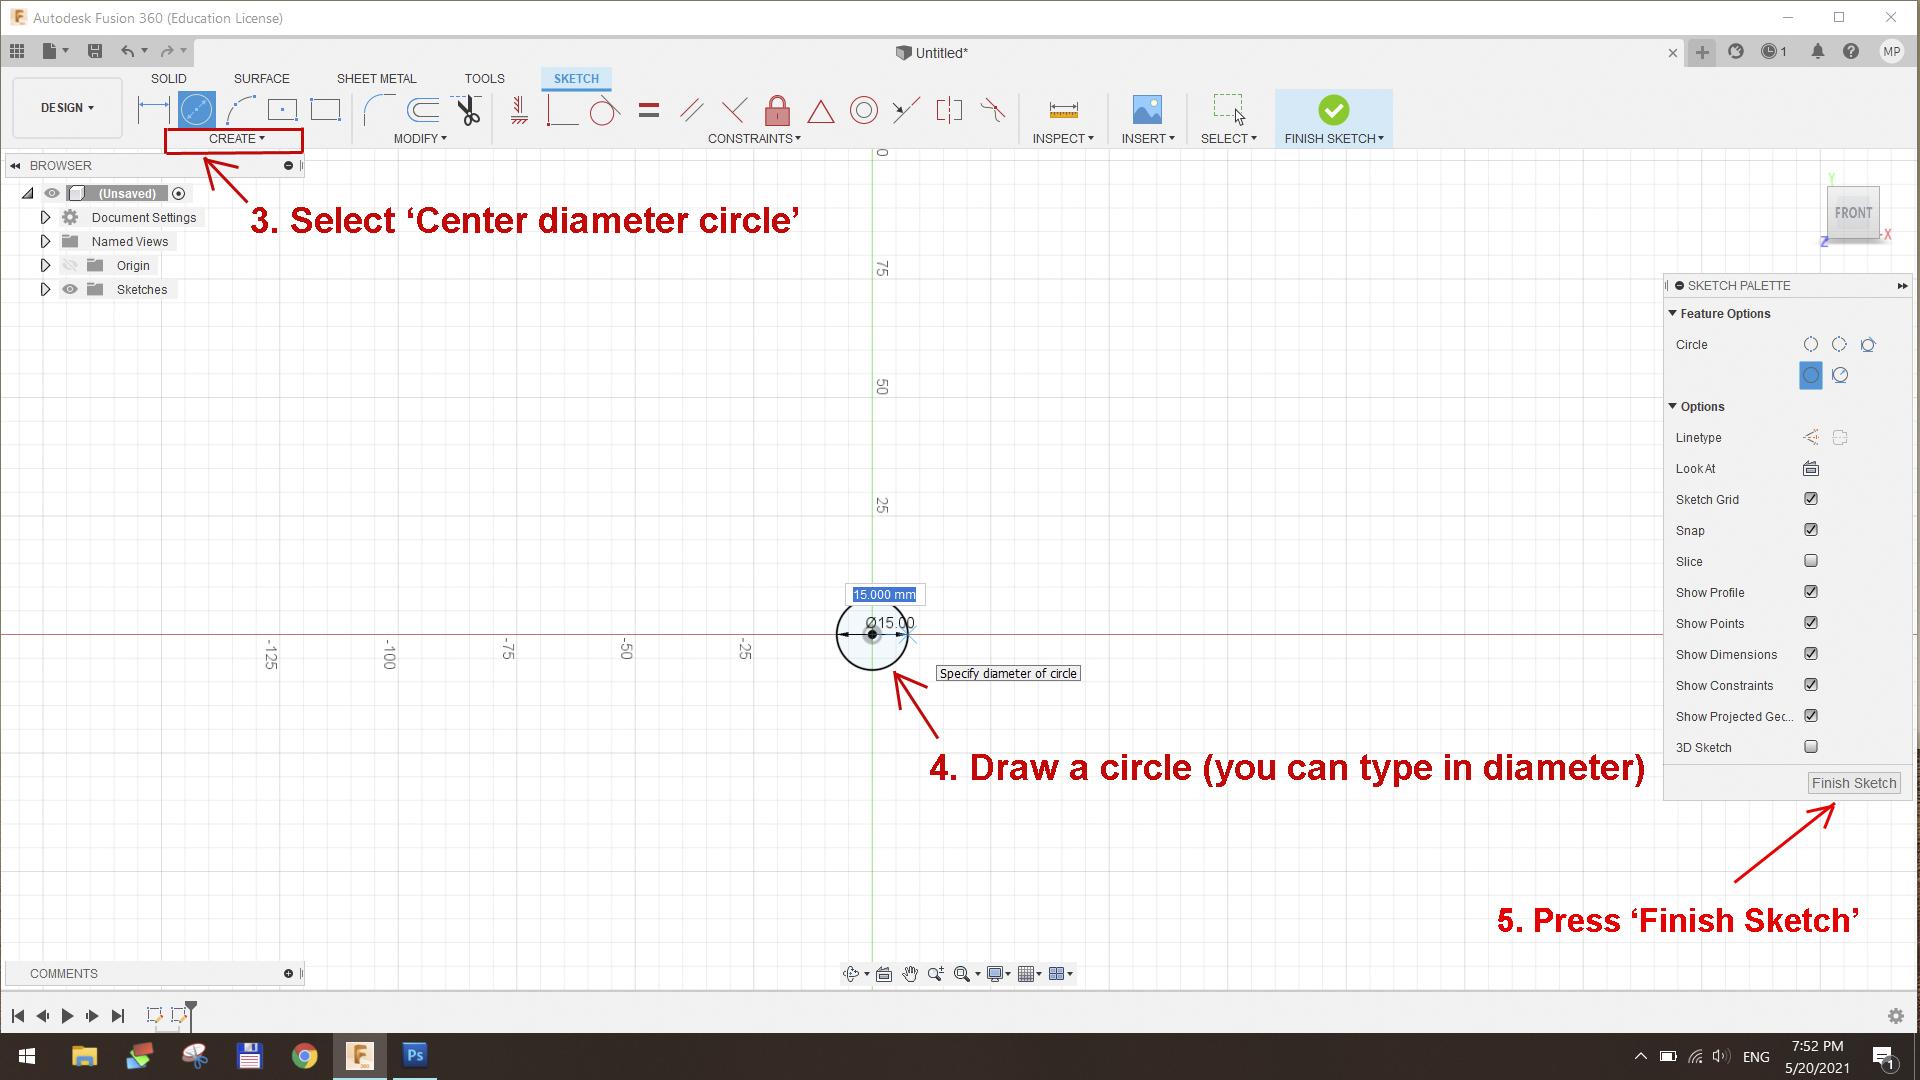
Task: Switch to the SHEET METAL tab
Action: [376, 78]
